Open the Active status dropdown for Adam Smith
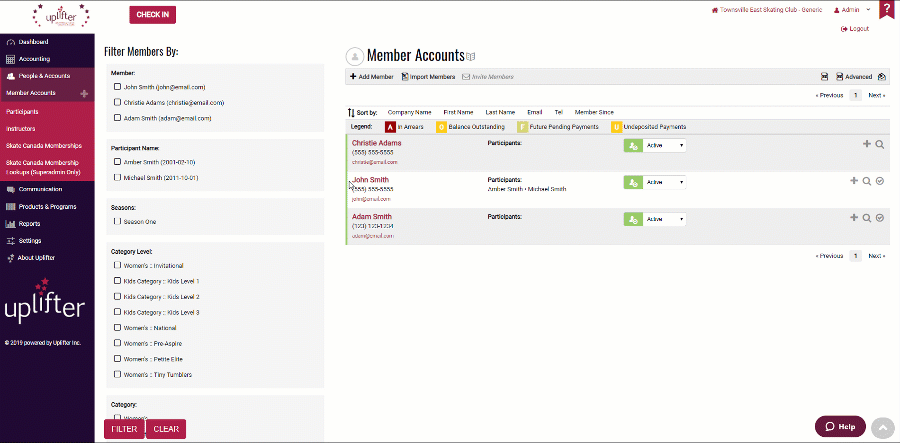This screenshot has width=900, height=443. tap(665, 219)
